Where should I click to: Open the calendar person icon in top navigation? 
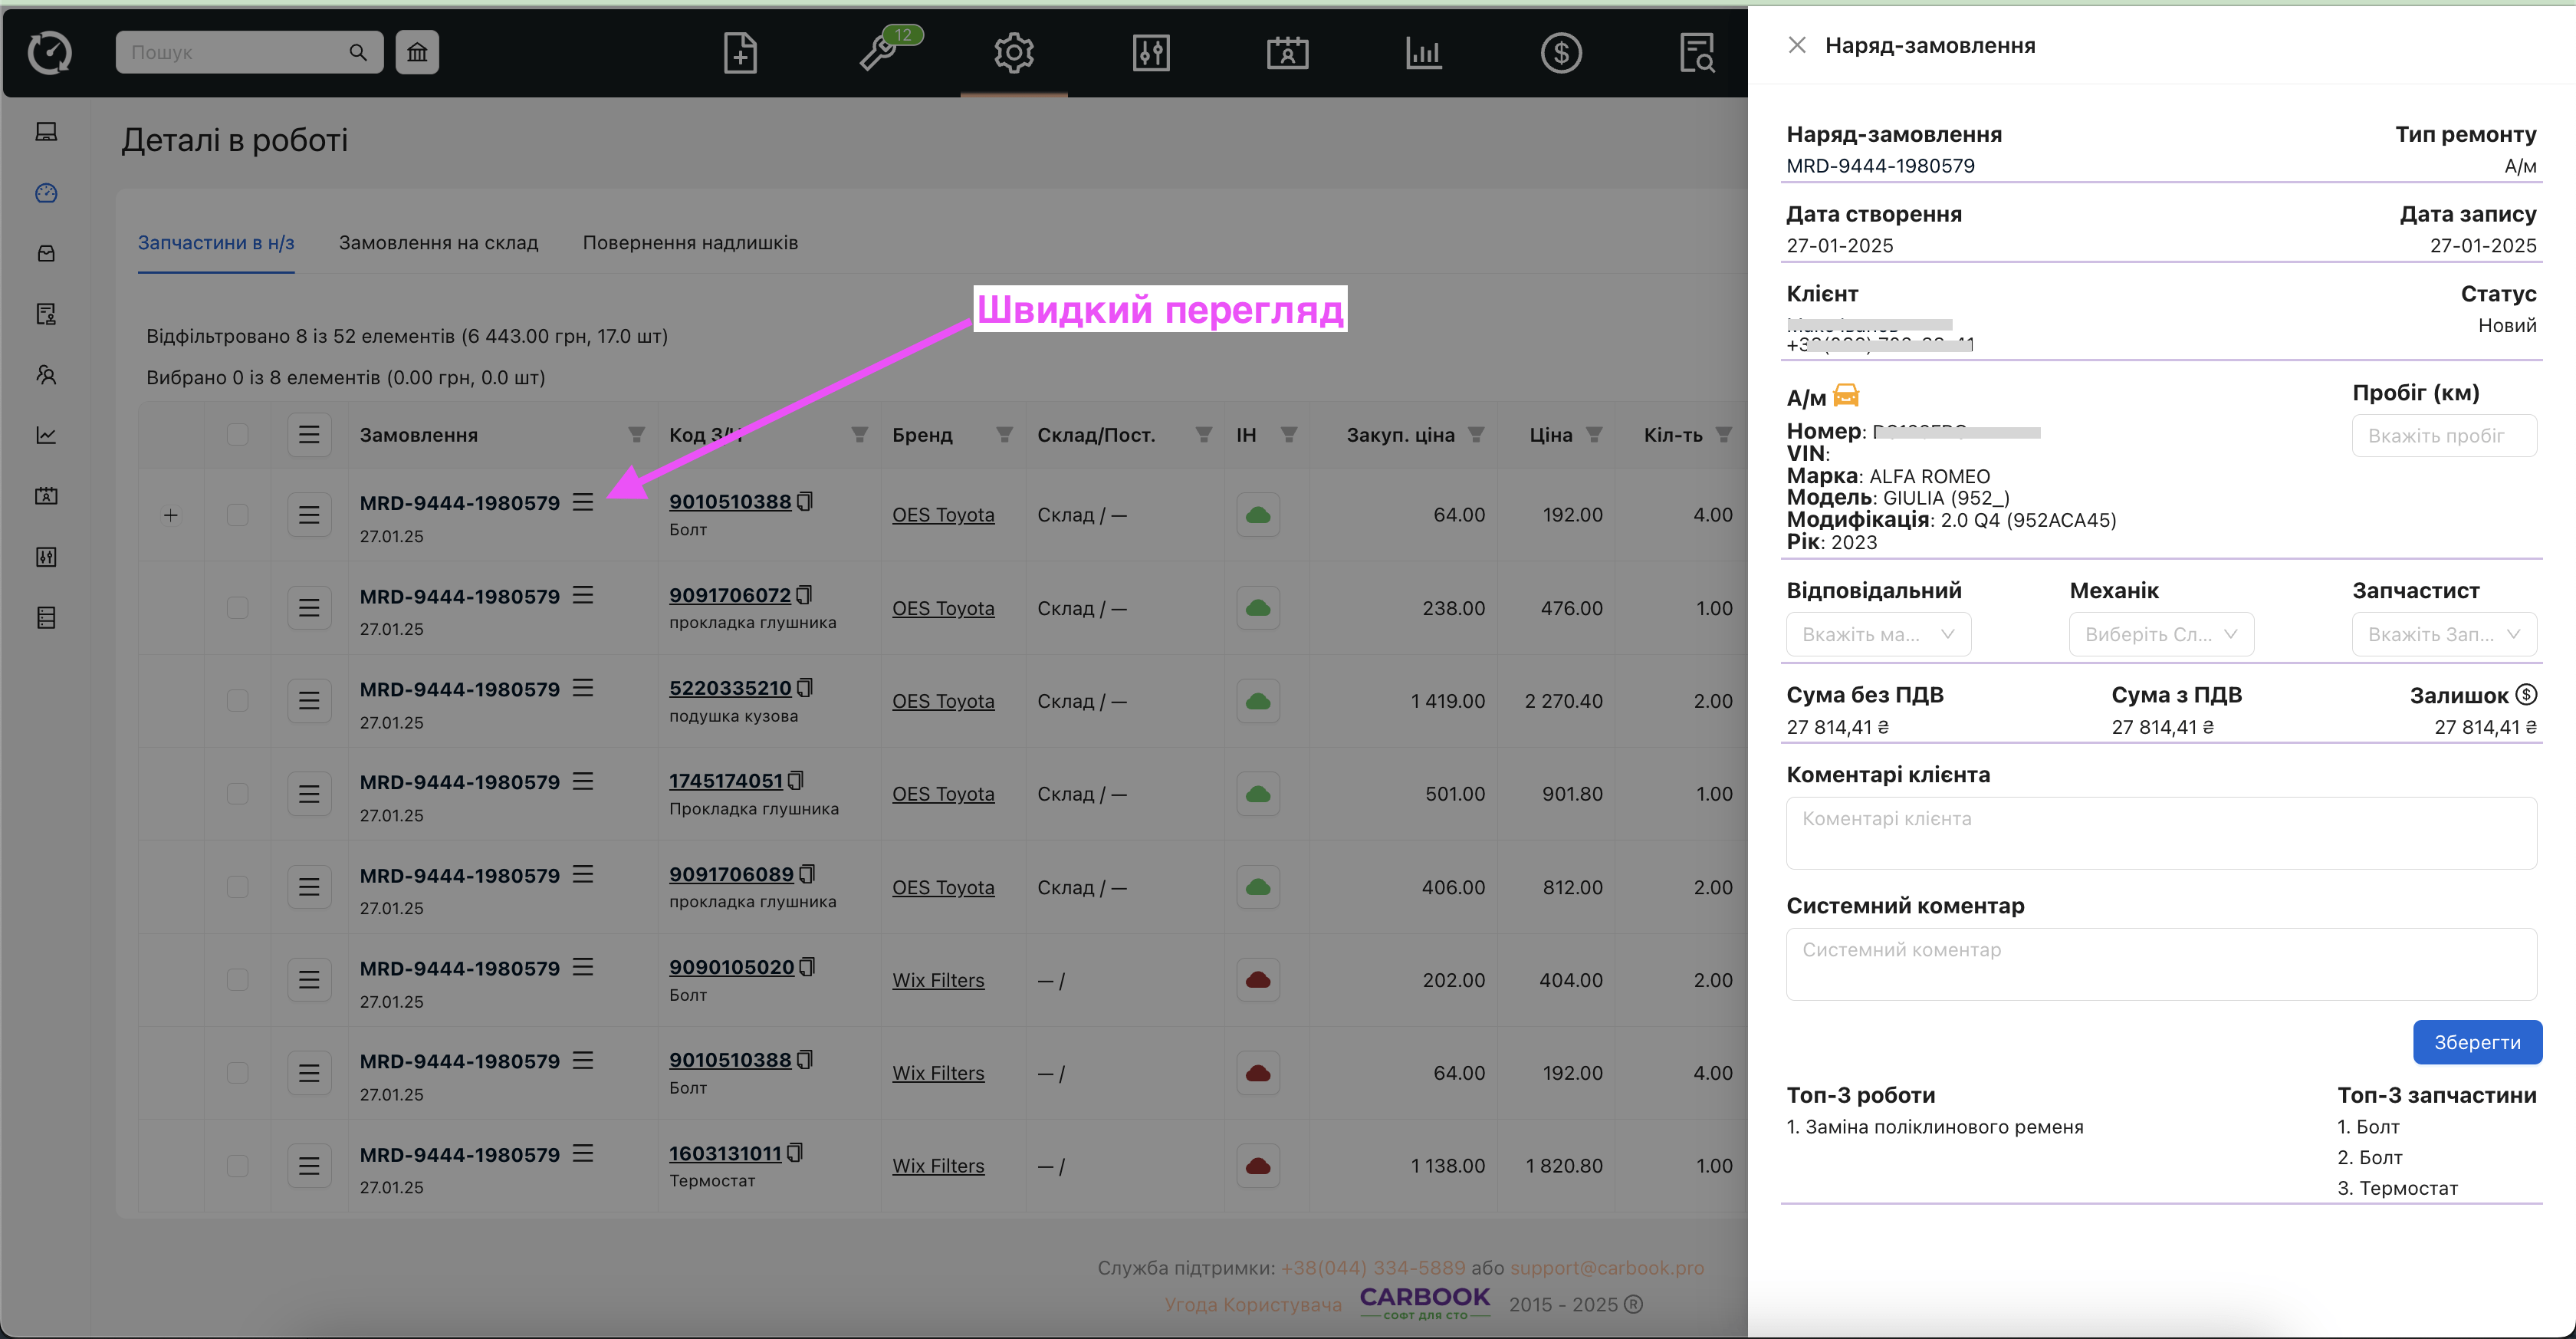1288,53
